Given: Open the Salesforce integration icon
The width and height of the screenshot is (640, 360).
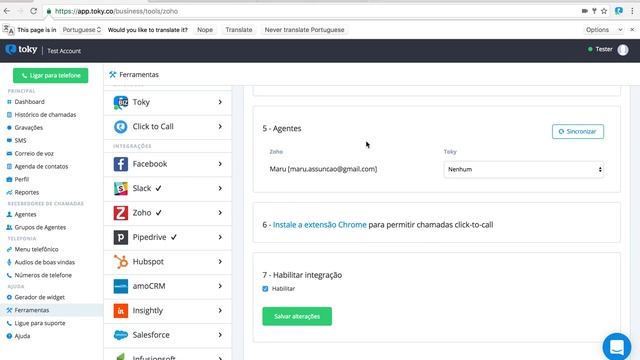Looking at the screenshot, I should point(121,335).
